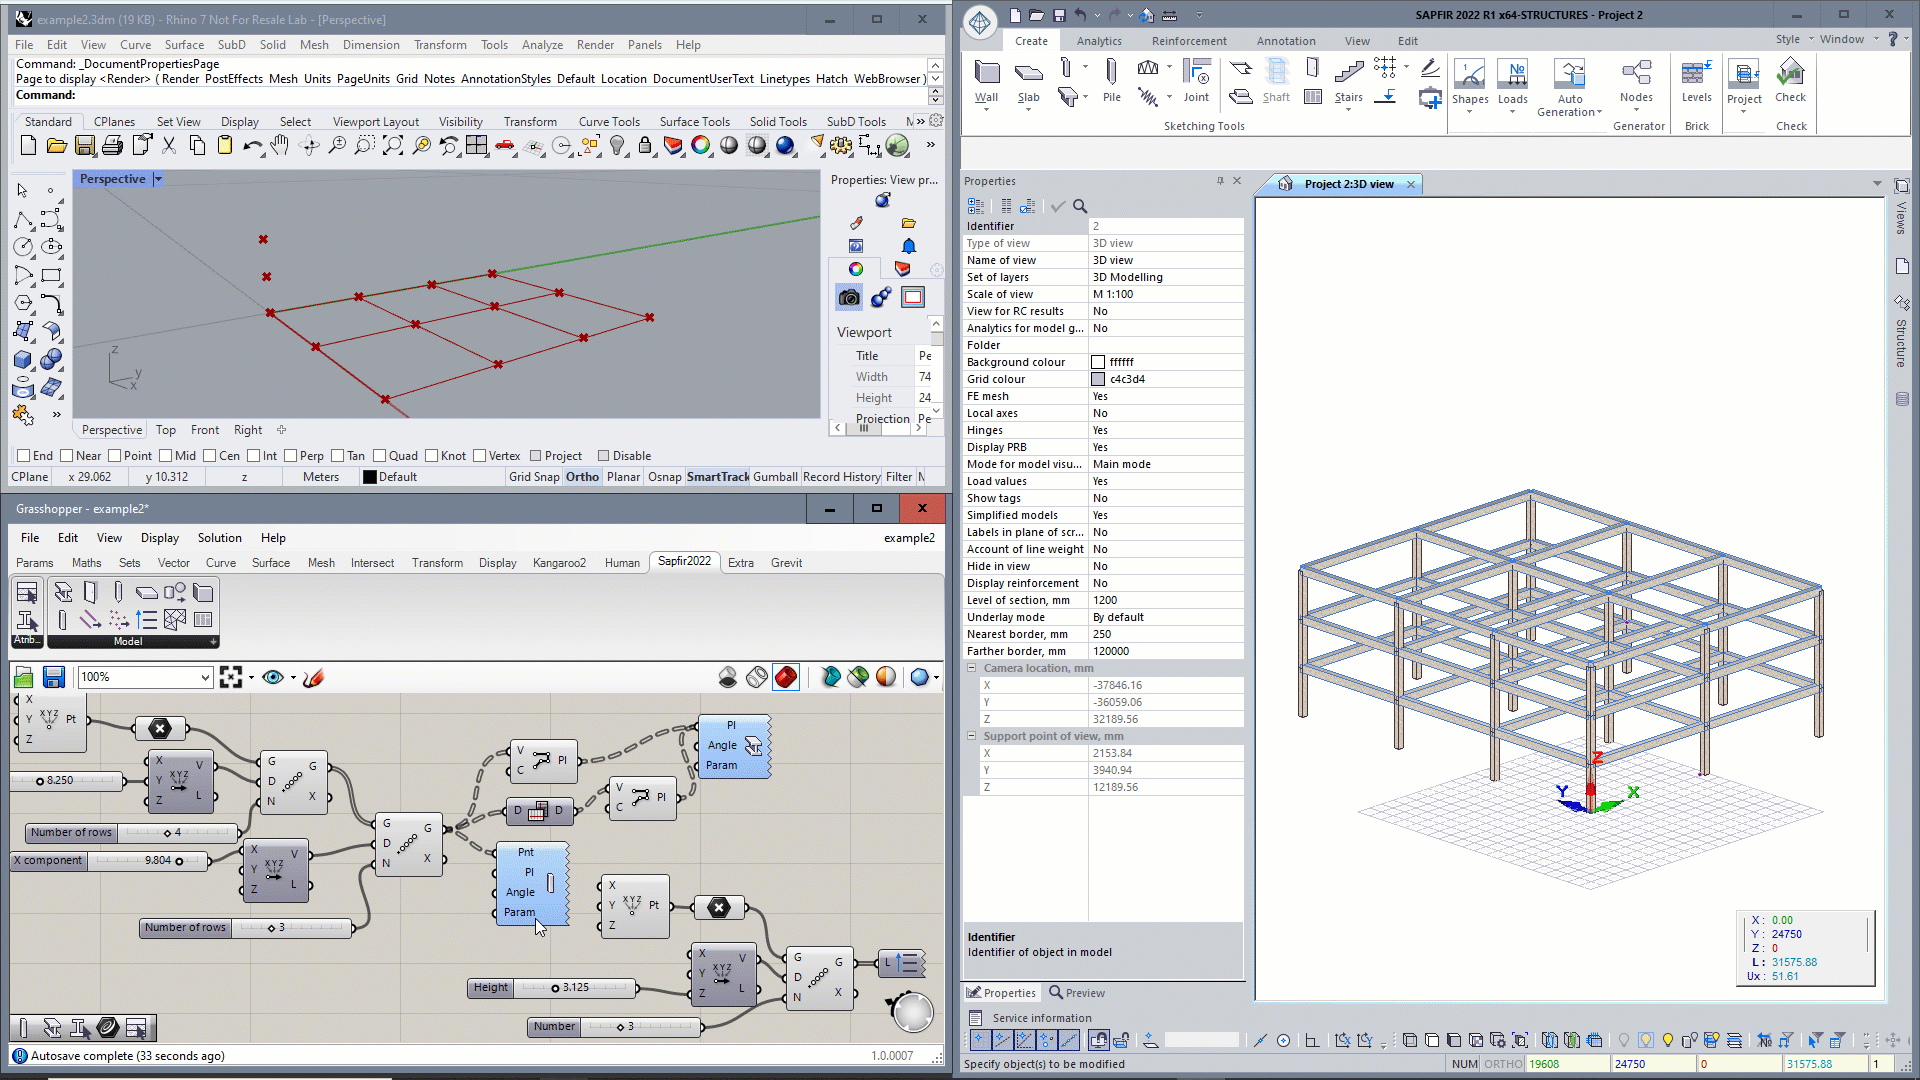1920x1080 pixels.
Task: Run the model Check tool
Action: (x=1790, y=80)
